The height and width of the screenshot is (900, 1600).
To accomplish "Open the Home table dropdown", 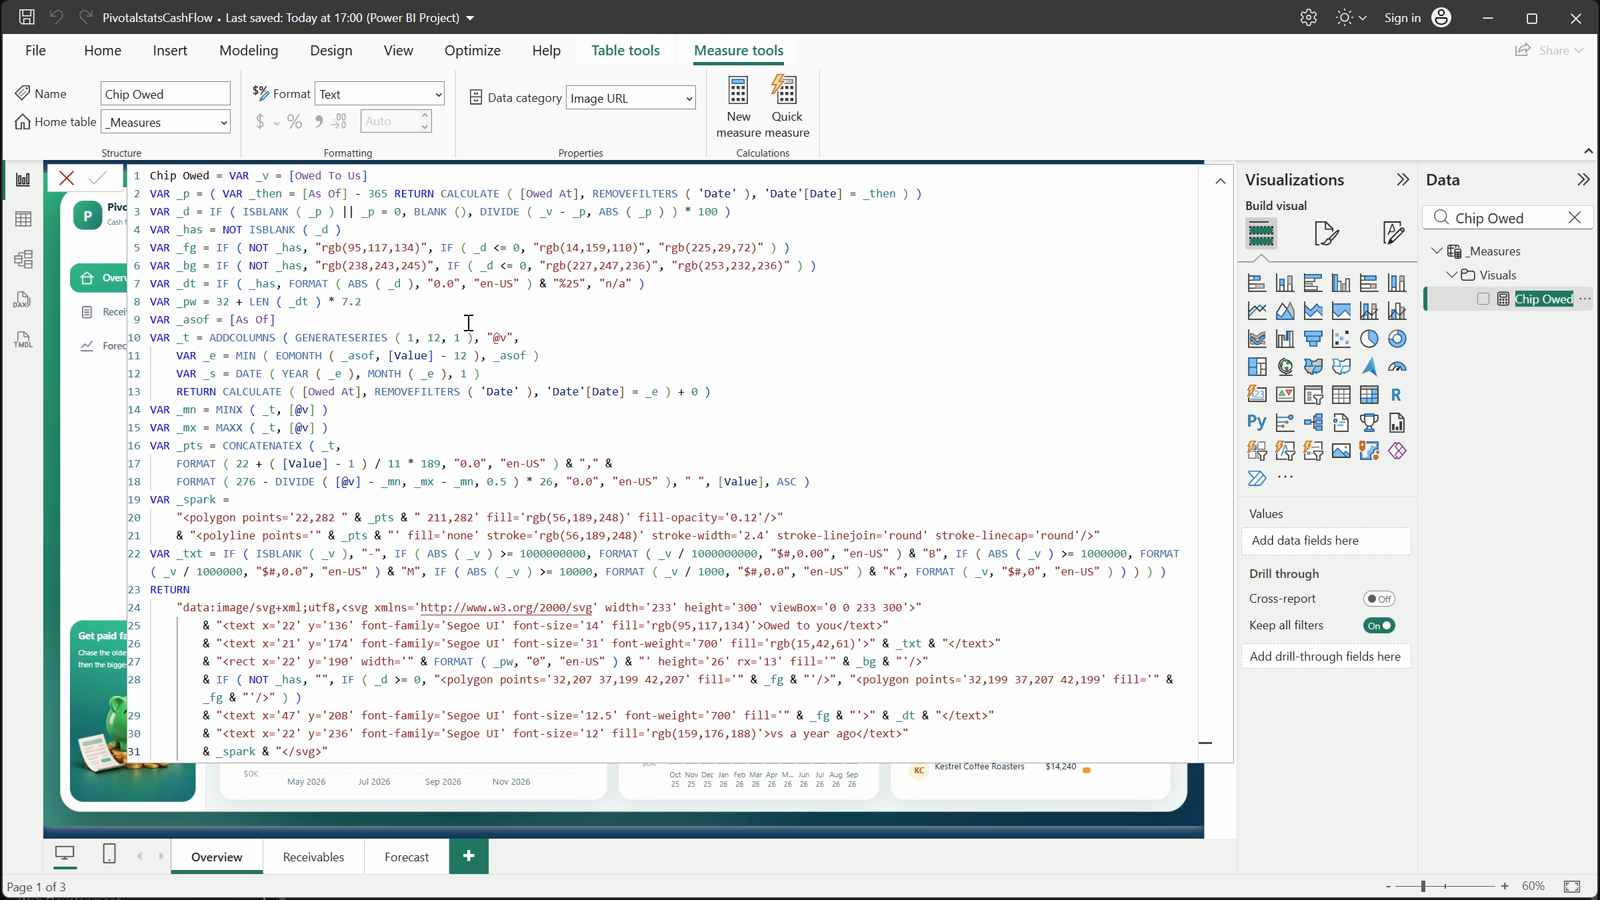I will click(166, 122).
